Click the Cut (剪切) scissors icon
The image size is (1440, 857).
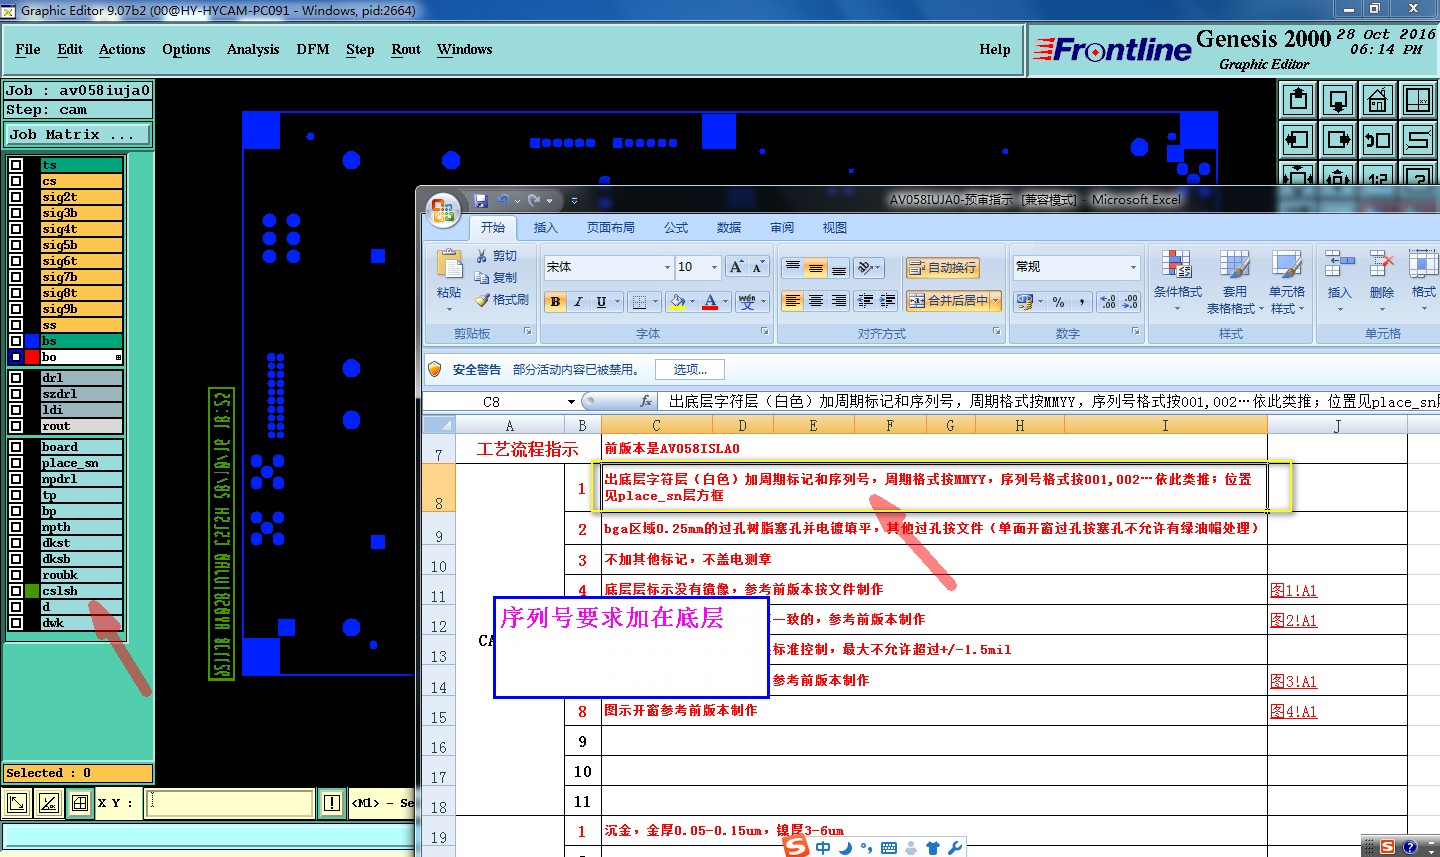(482, 256)
